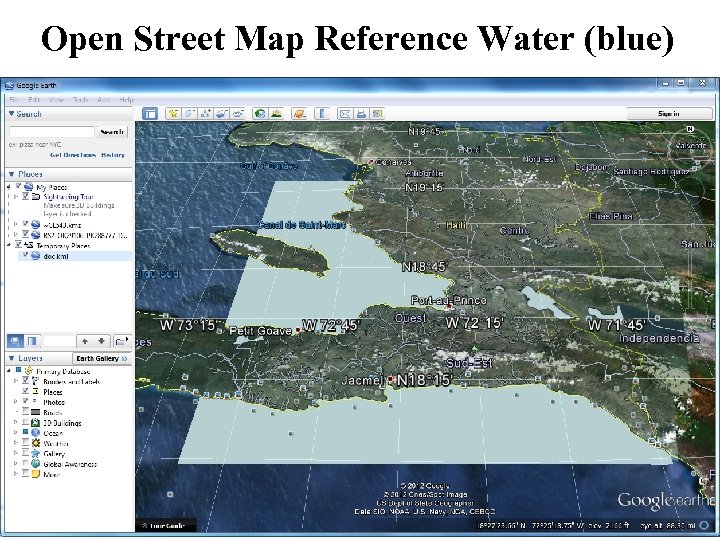
Task: Open the Edit menu
Action: (x=34, y=100)
